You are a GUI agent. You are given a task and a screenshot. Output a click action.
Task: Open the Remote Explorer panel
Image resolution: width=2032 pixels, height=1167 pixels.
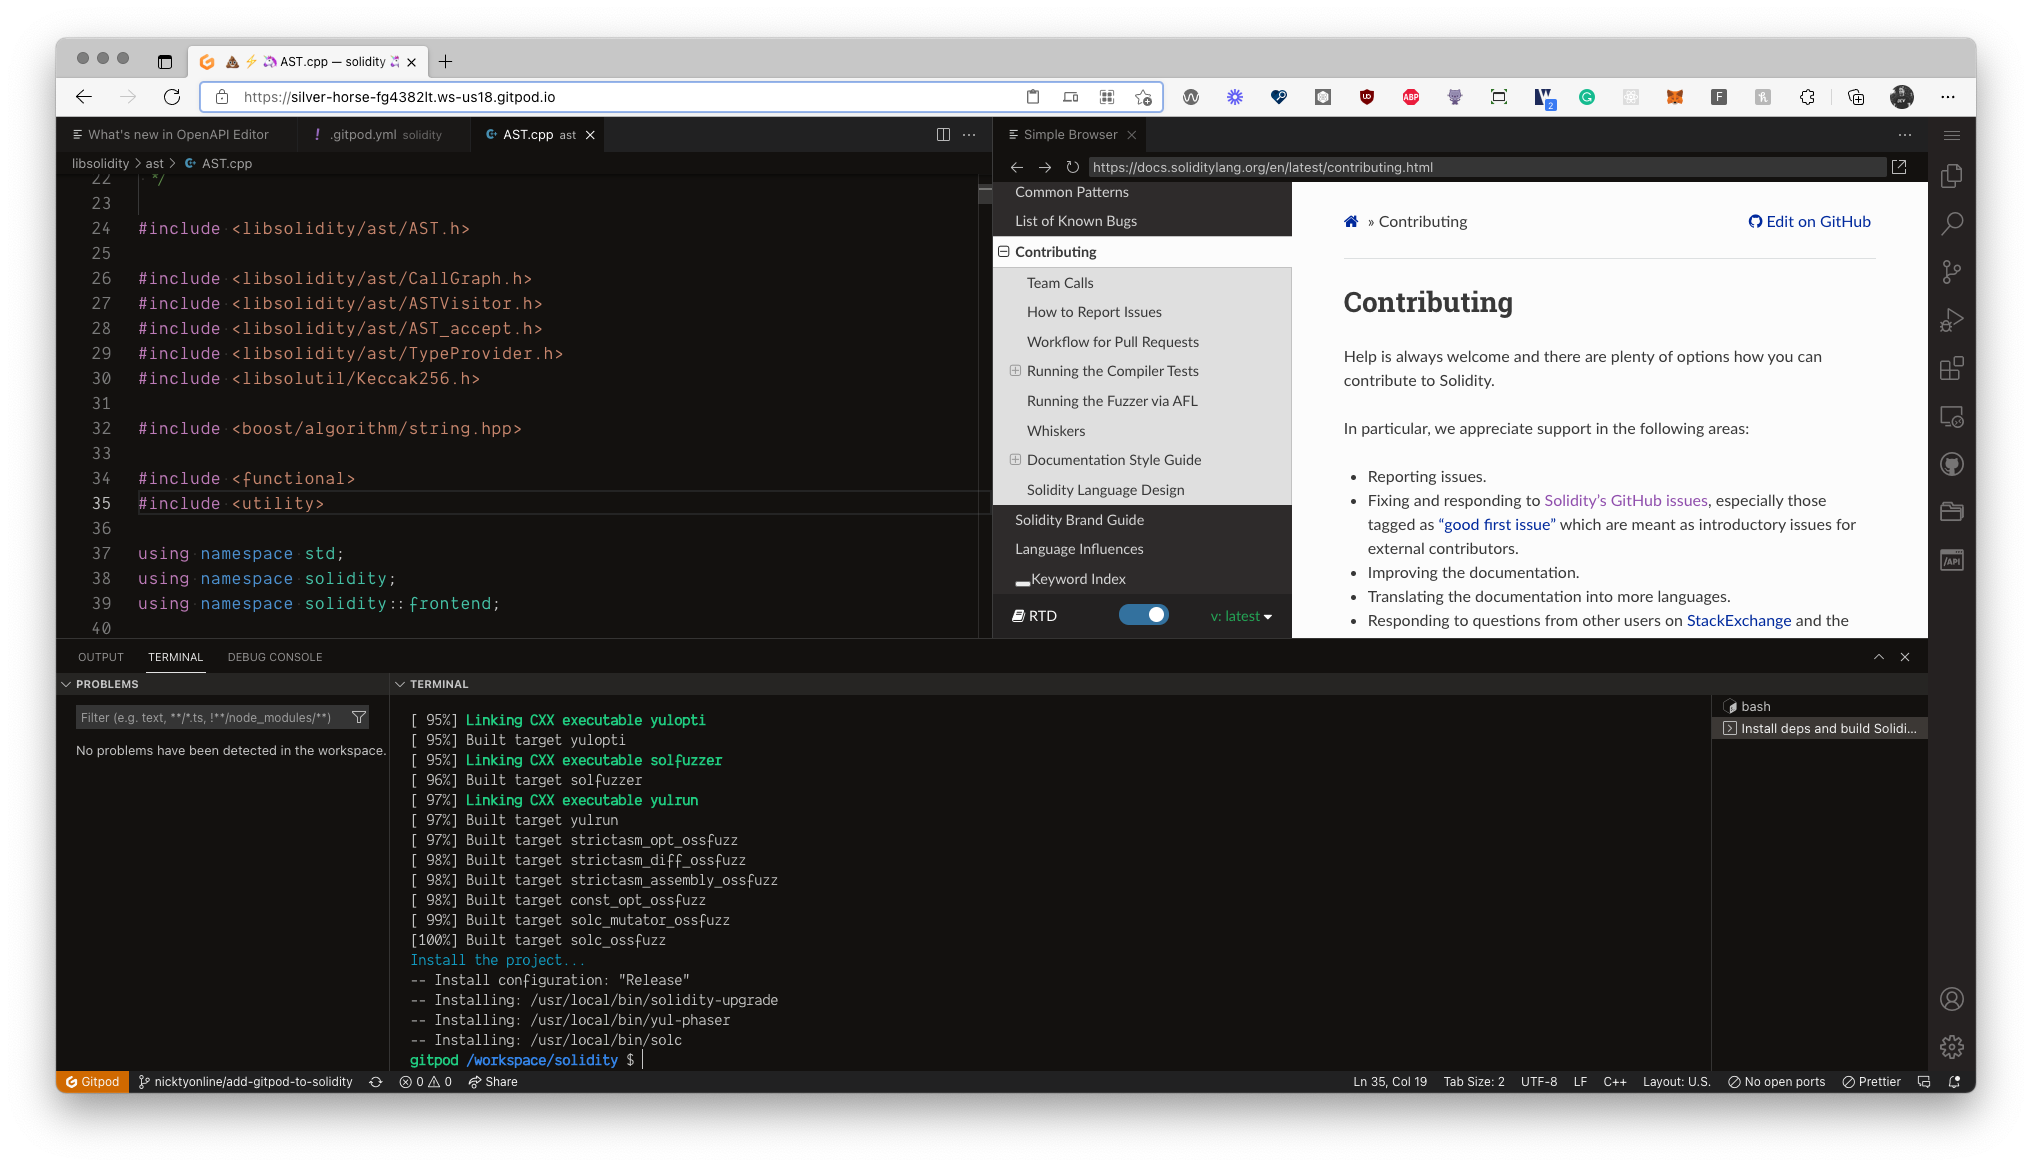pos(1952,416)
